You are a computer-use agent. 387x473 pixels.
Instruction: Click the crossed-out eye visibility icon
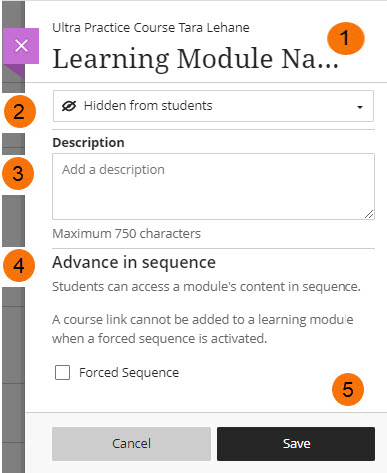[69, 106]
